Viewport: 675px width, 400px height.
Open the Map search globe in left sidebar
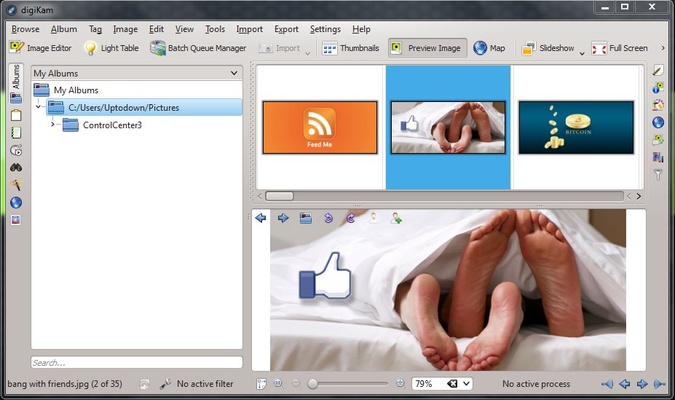pos(16,203)
